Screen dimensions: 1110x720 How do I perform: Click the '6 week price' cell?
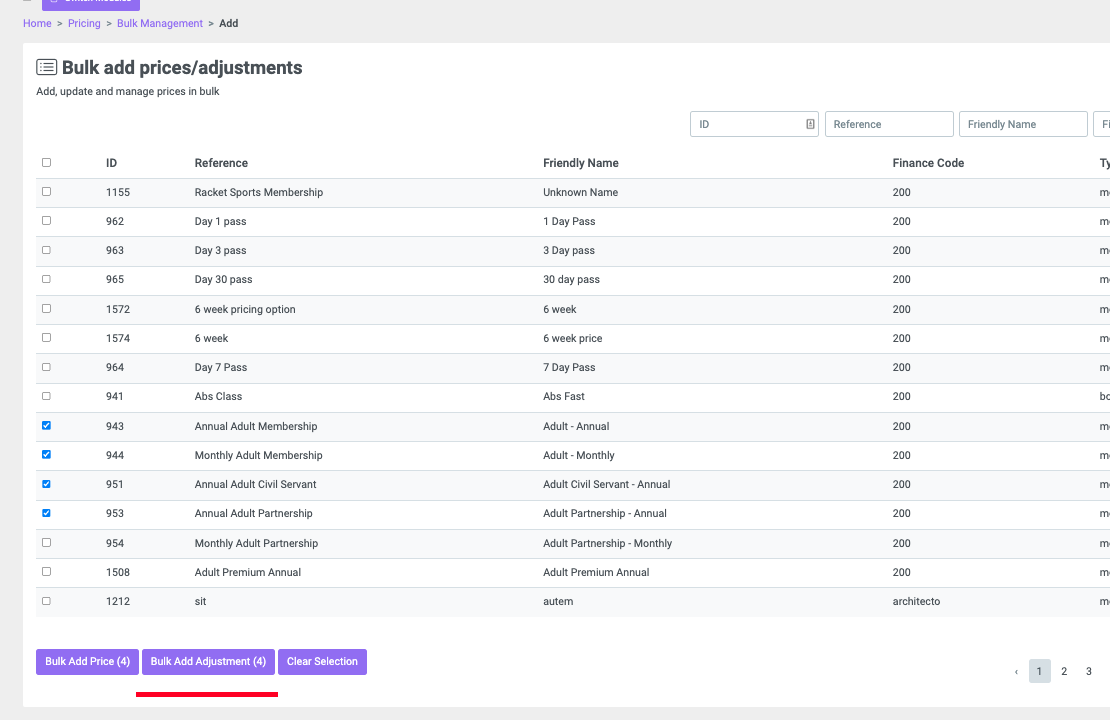click(x=573, y=338)
